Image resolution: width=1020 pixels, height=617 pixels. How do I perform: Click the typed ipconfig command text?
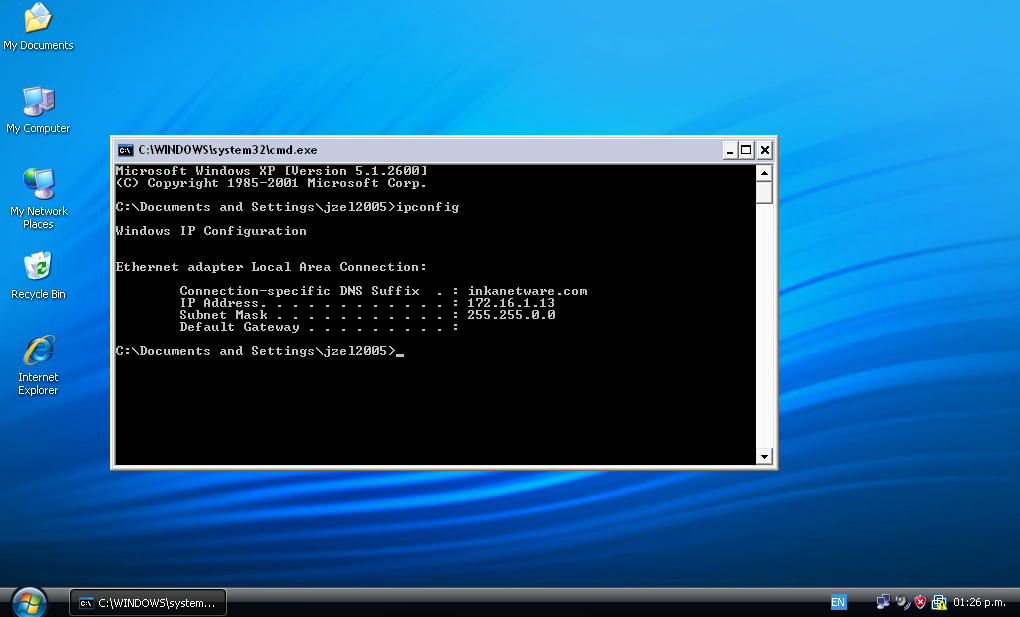pos(428,207)
